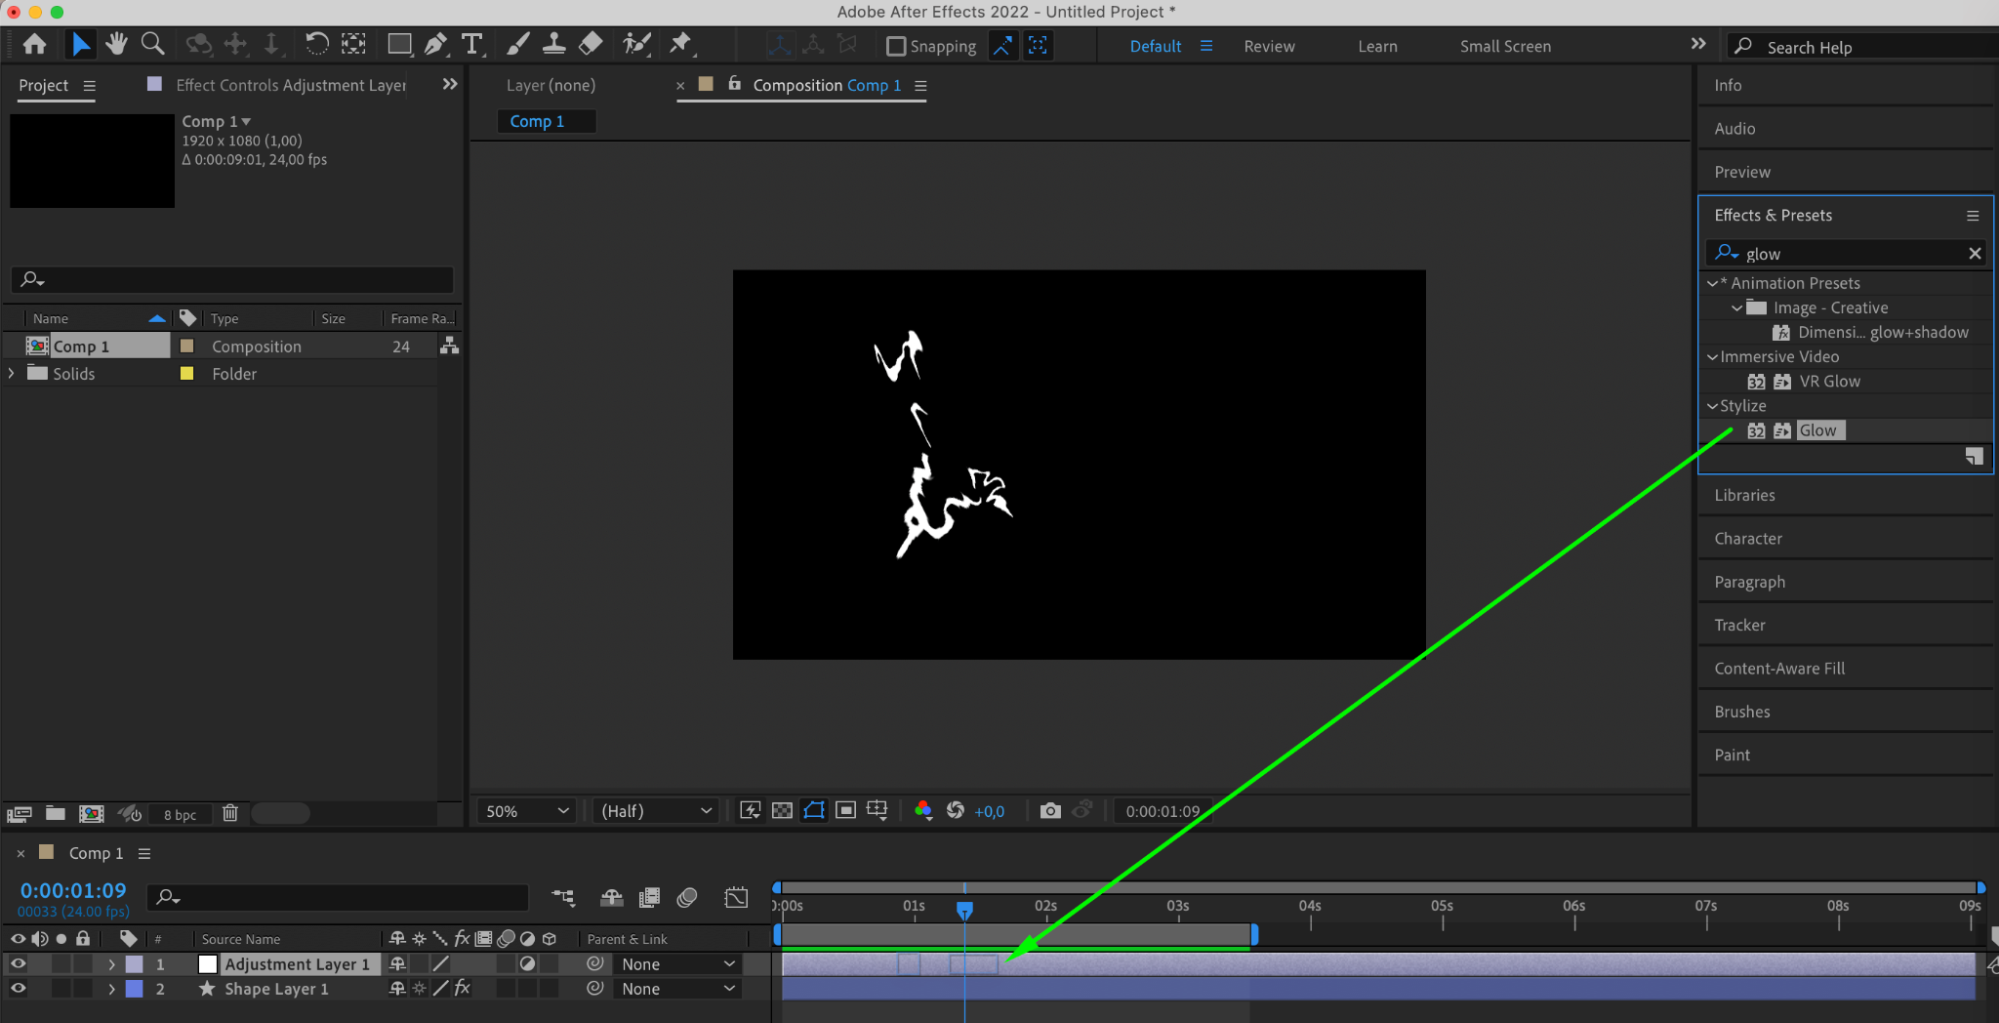Select the Puppet Pin tool
This screenshot has width=1999, height=1023.
(x=681, y=44)
